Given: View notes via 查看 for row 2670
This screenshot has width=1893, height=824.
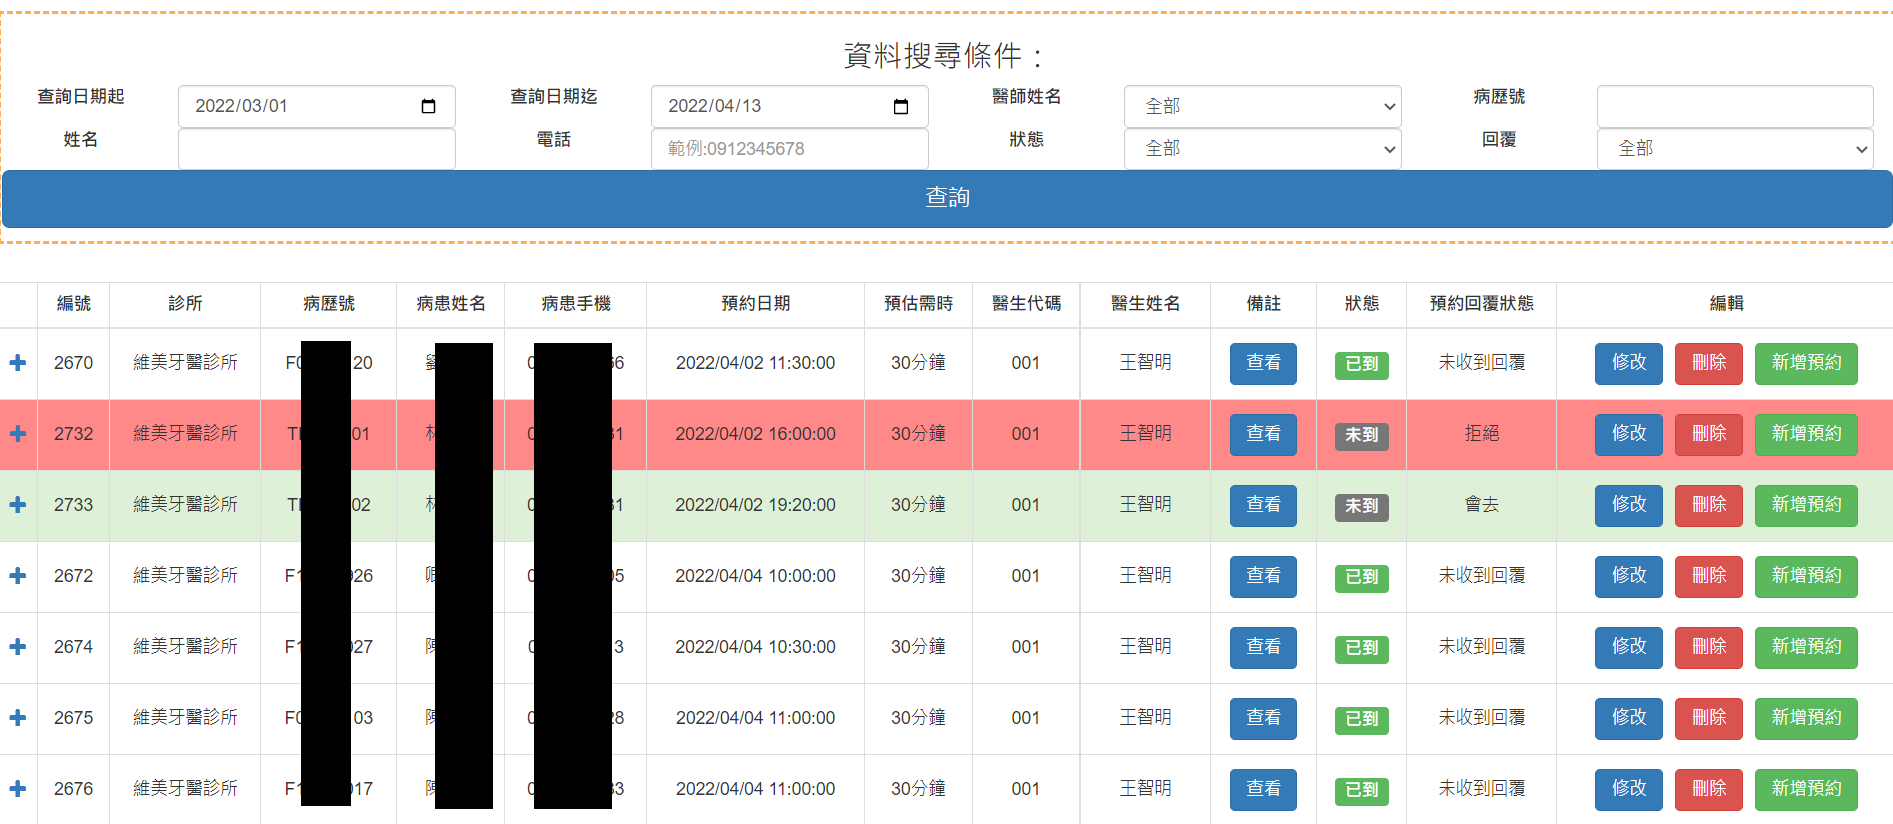Looking at the screenshot, I should (1263, 363).
